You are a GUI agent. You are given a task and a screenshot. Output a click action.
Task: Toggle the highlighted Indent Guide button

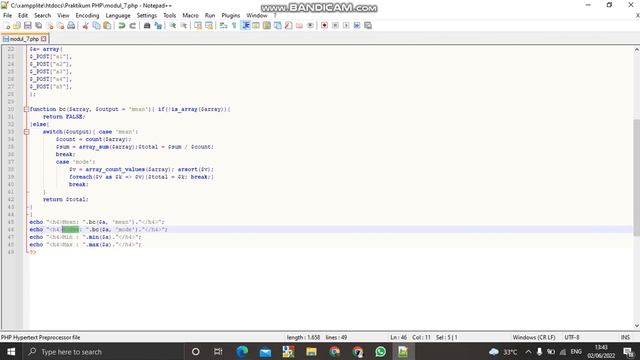click(x=245, y=26)
